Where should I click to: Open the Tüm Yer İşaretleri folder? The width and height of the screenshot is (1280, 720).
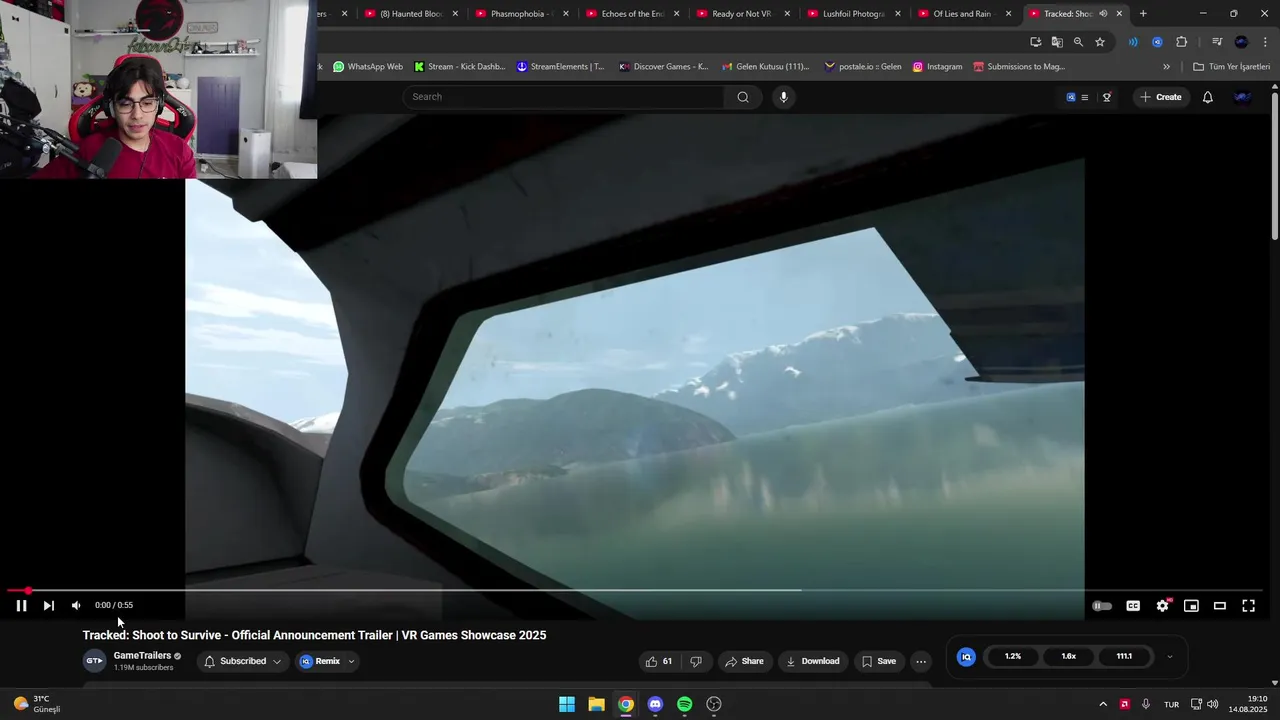coord(1231,67)
